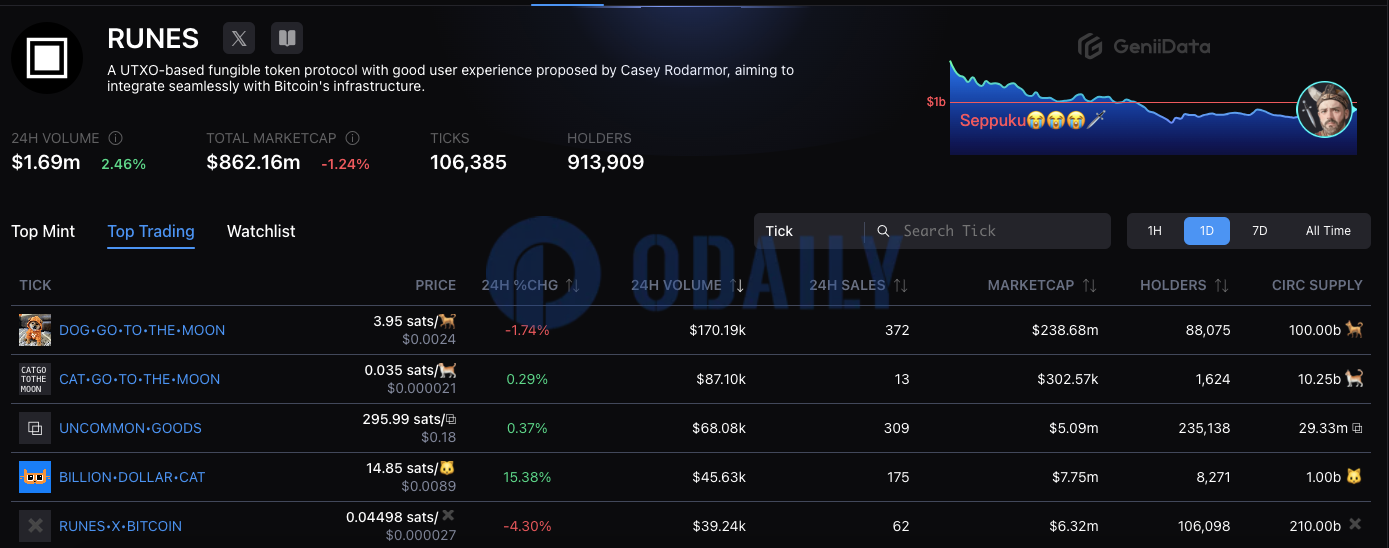Click the 3.95 sats price cell
The height and width of the screenshot is (548, 1389).
pyautogui.click(x=414, y=321)
